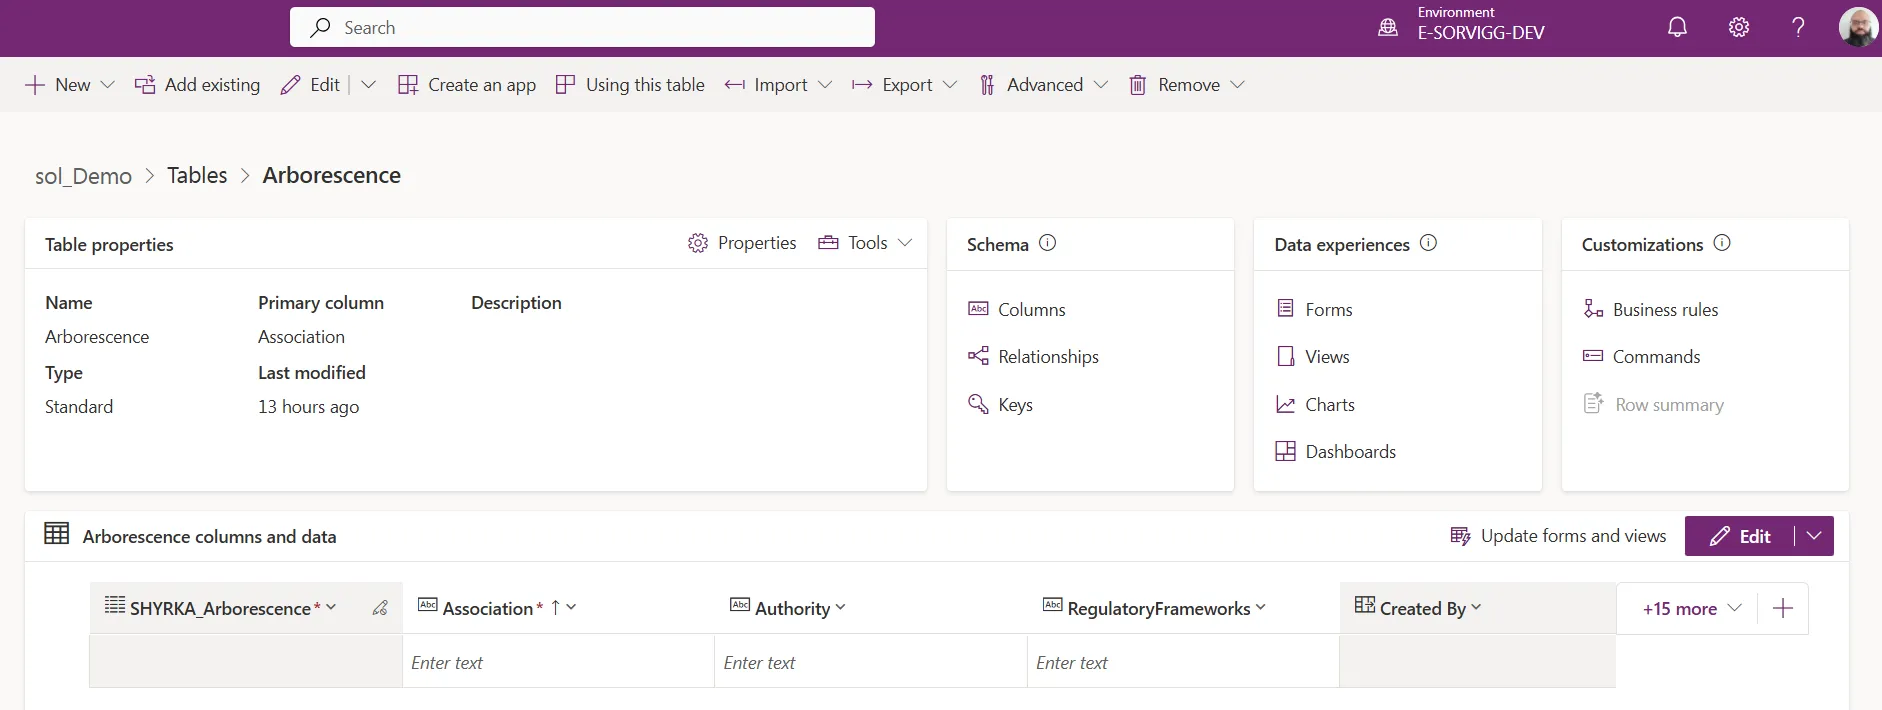Click the Commands icon
The height and width of the screenshot is (710, 1882).
point(1593,356)
